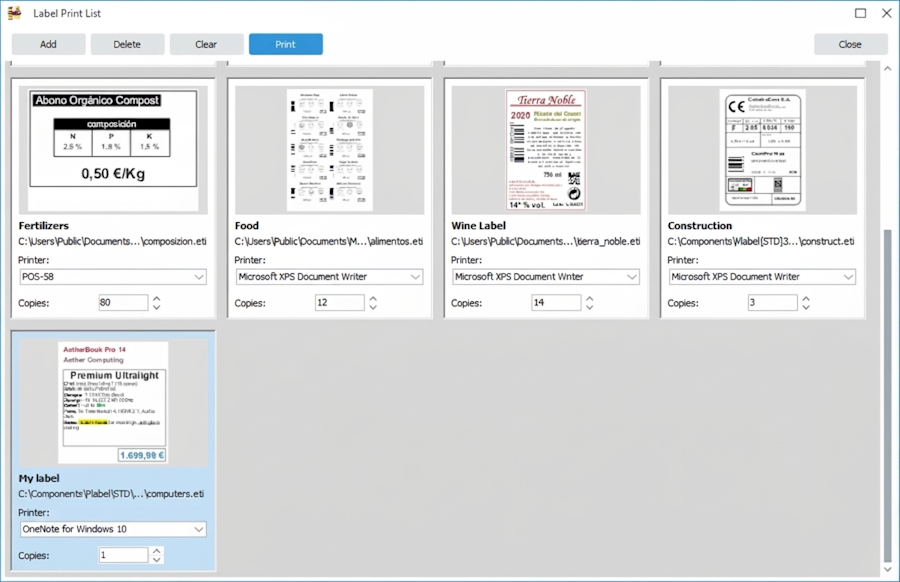
Task: Maximize the Label Print List window
Action: pos(860,13)
